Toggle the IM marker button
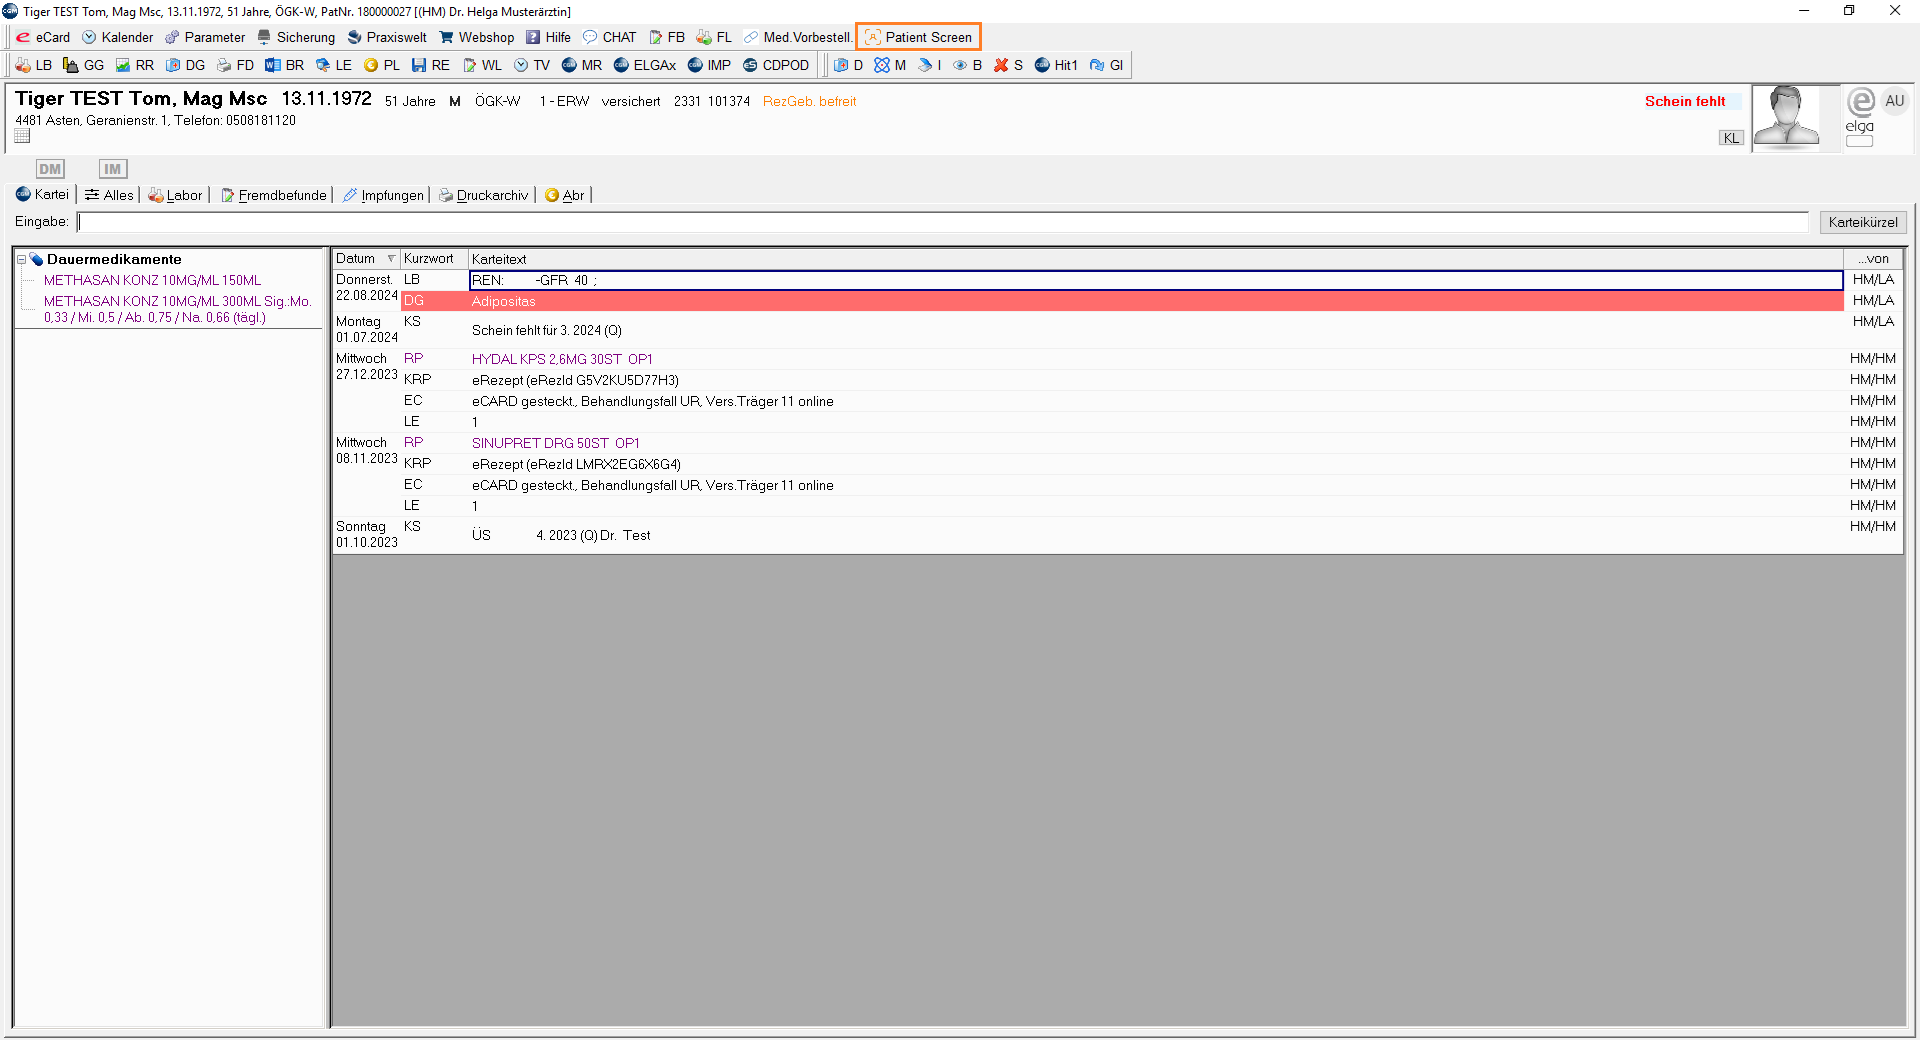Viewport: 1920px width, 1040px height. pos(112,169)
